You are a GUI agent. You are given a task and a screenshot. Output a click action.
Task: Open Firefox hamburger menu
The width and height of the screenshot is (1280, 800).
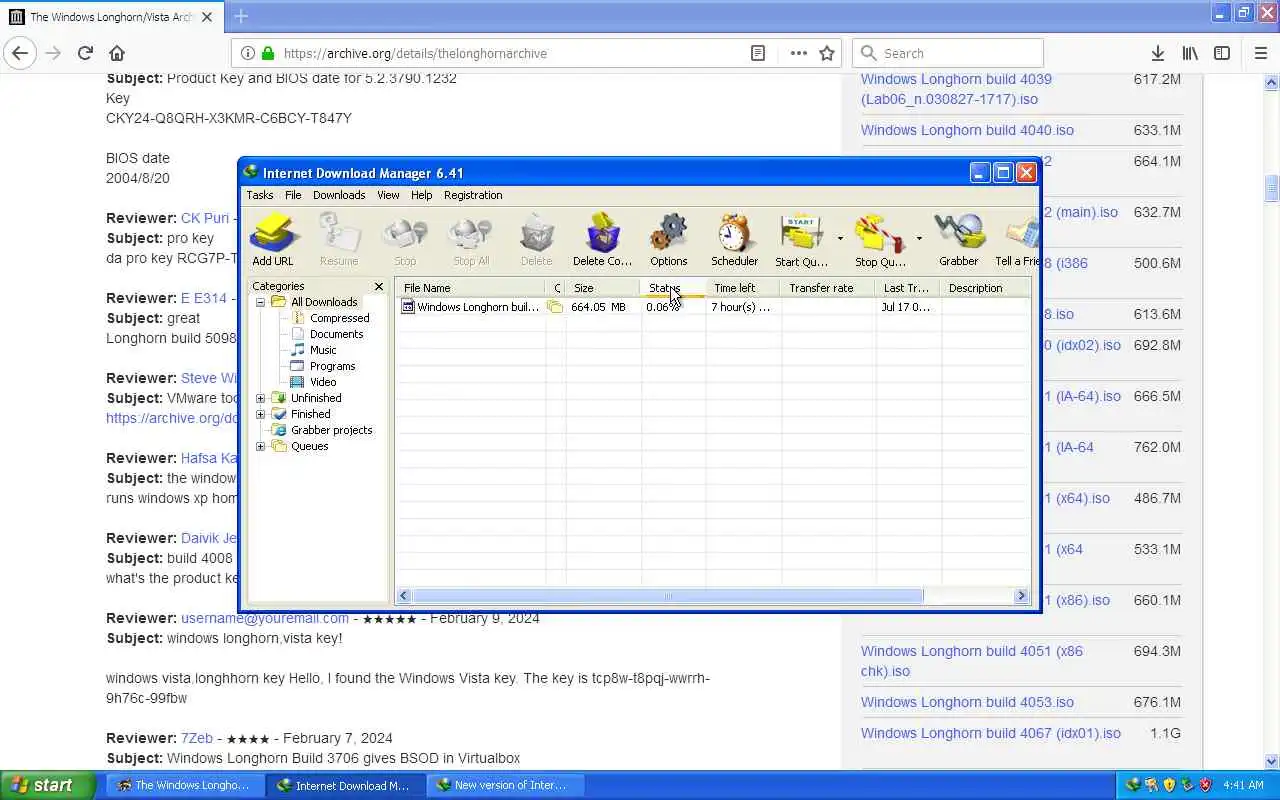point(1260,53)
